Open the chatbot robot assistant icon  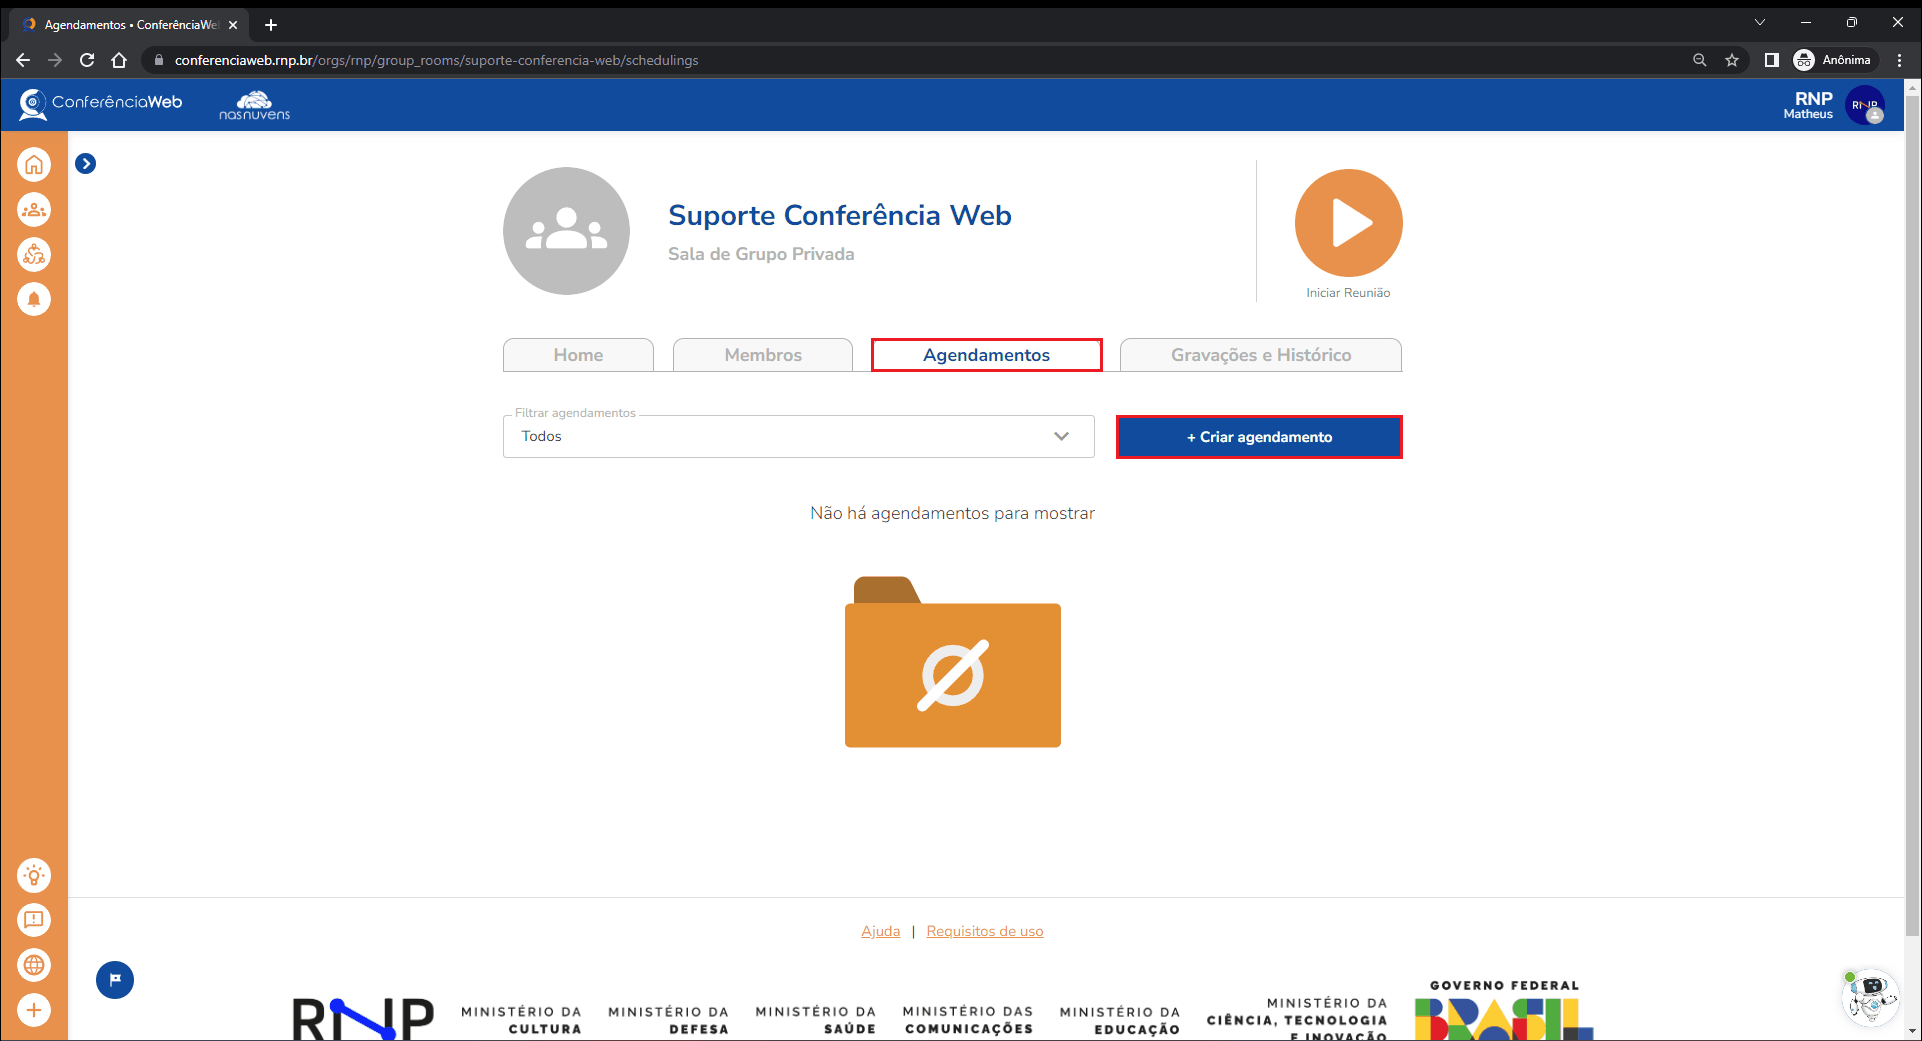coord(1868,997)
